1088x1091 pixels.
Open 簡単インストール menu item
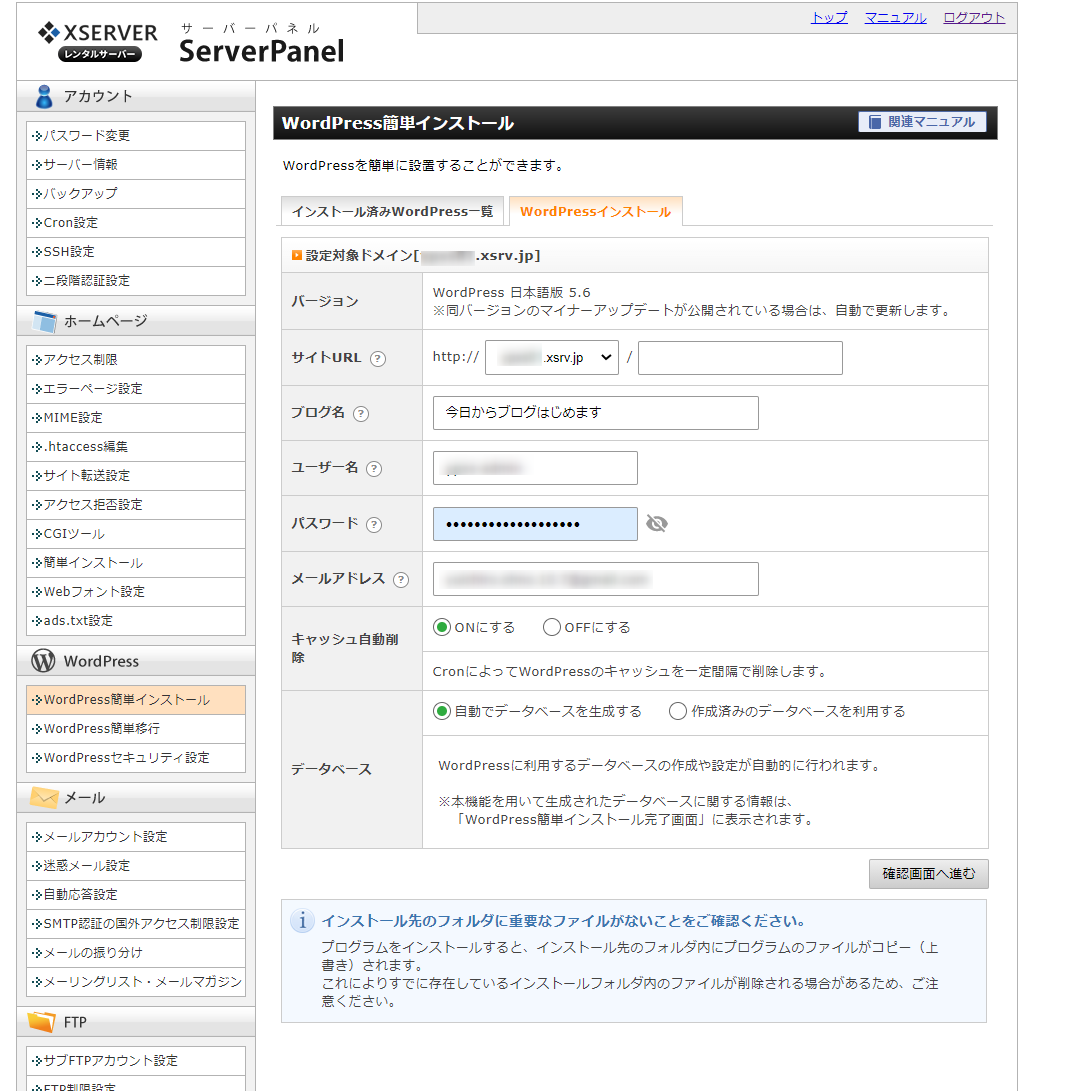coord(136,563)
